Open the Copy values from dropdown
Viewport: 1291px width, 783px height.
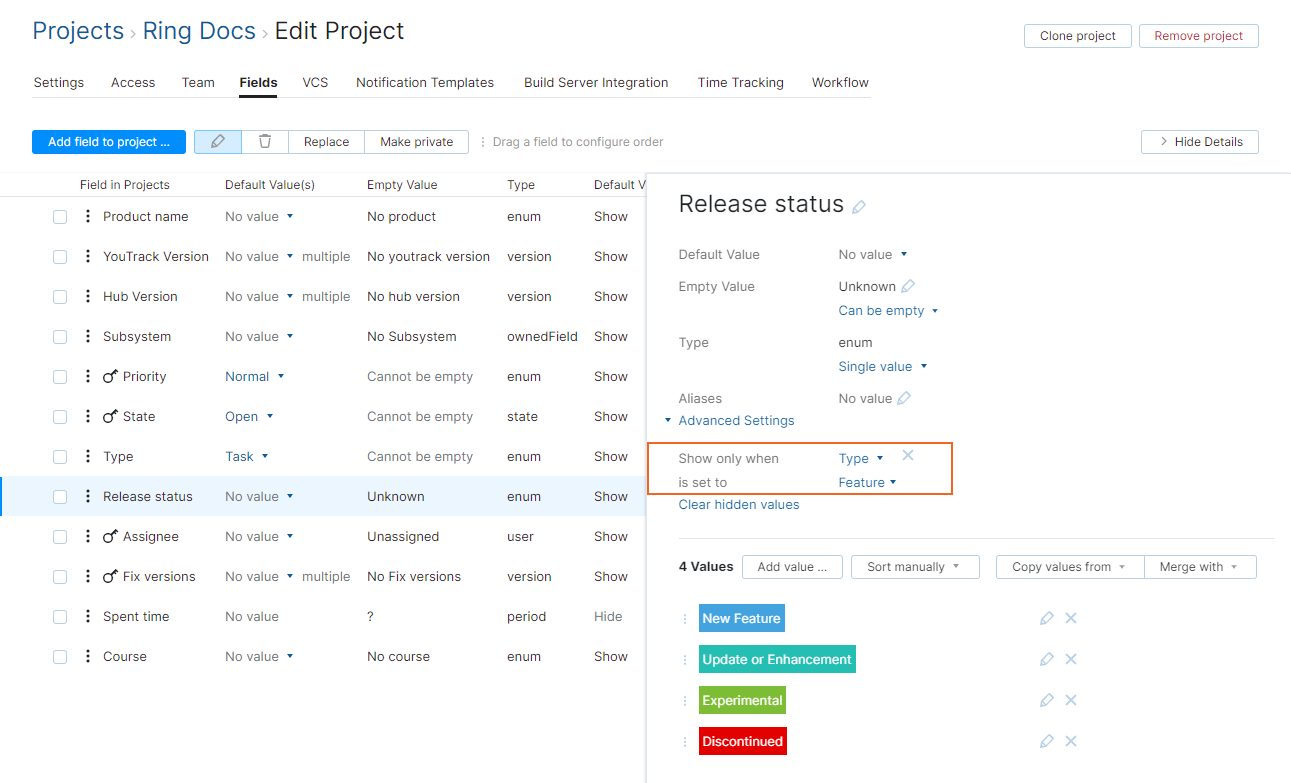click(1068, 566)
